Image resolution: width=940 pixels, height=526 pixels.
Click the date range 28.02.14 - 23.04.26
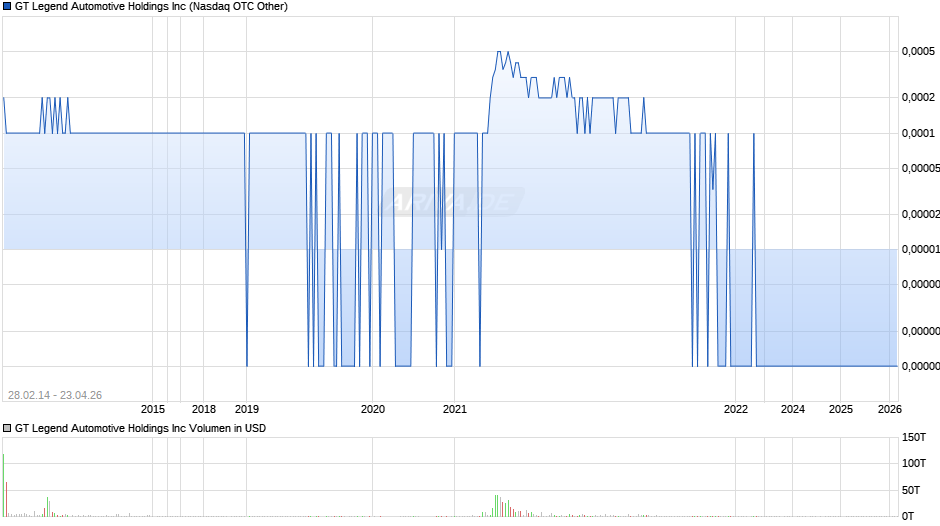[55, 395]
